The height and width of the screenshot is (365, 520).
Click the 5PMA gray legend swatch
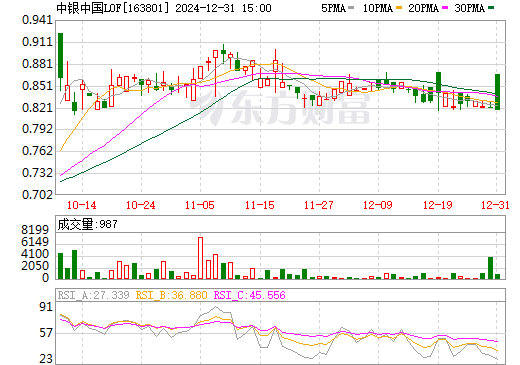(x=351, y=8)
